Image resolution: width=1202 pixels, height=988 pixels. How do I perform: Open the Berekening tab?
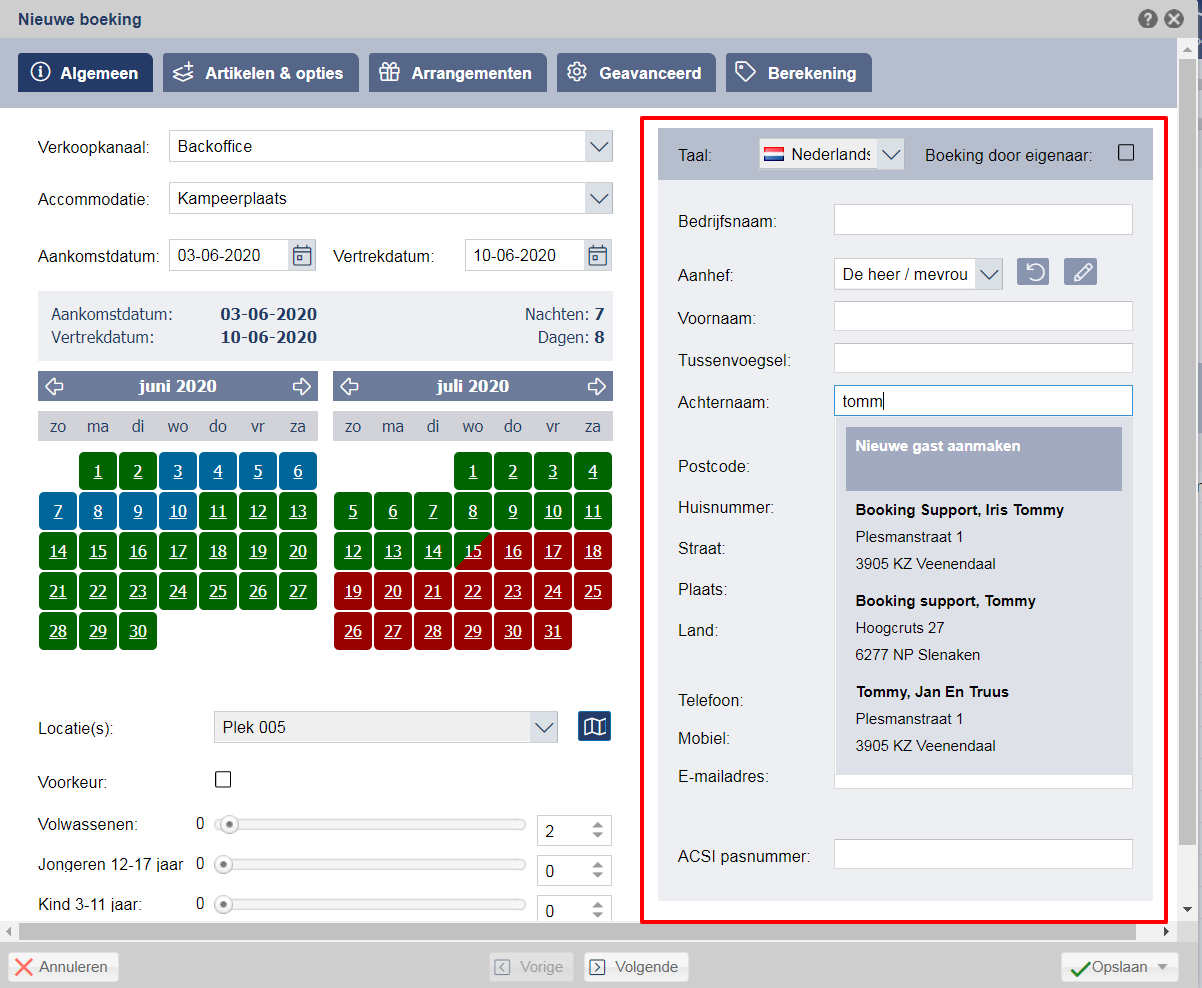(798, 73)
